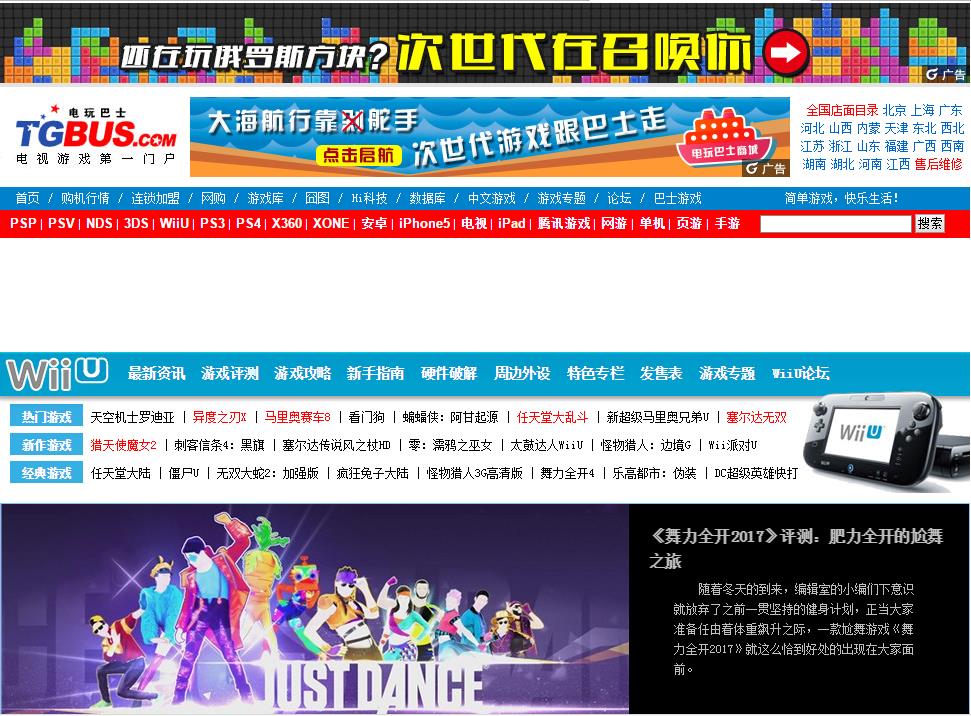Select the PS4 platform link
The width and height of the screenshot is (971, 716).
pos(248,223)
